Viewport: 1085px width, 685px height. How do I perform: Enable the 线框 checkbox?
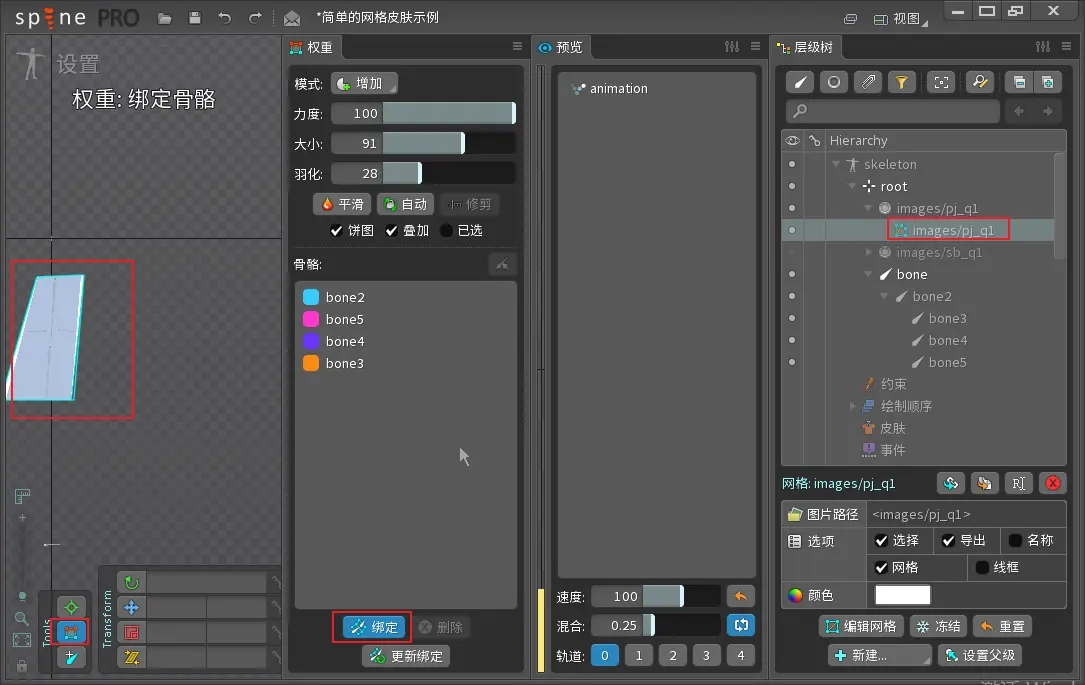981,567
